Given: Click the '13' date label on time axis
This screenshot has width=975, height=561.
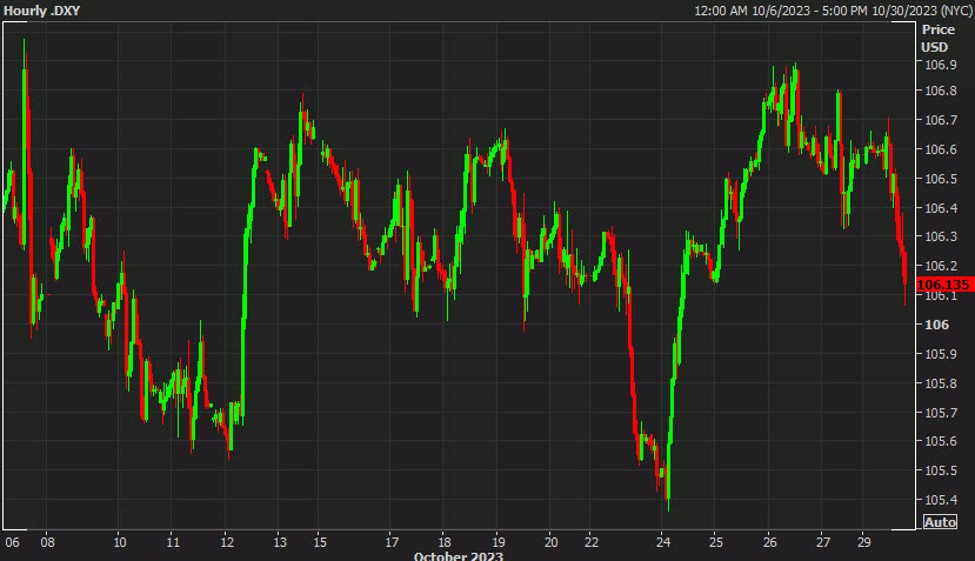Looking at the screenshot, I should 280,542.
